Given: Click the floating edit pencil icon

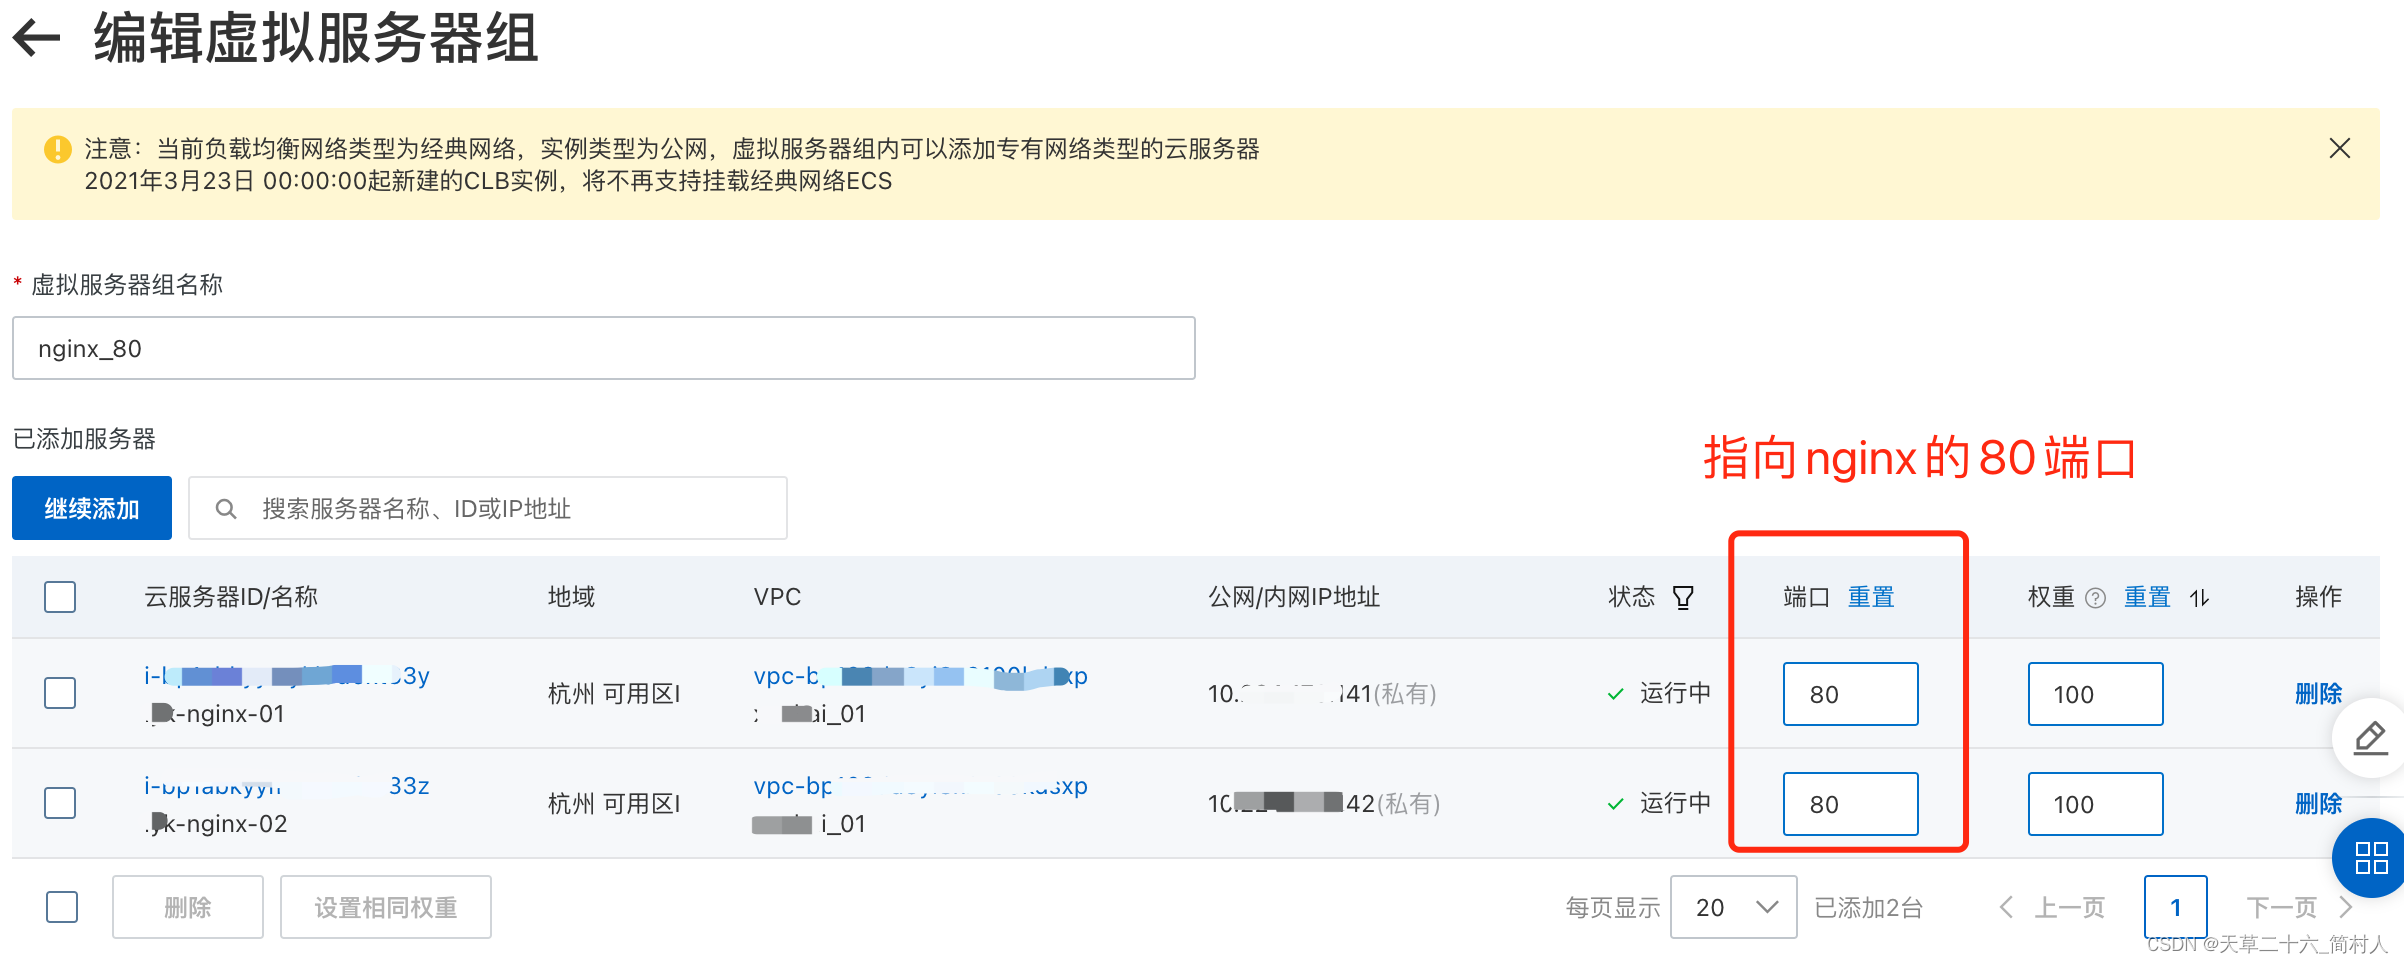Looking at the screenshot, I should click(2370, 739).
